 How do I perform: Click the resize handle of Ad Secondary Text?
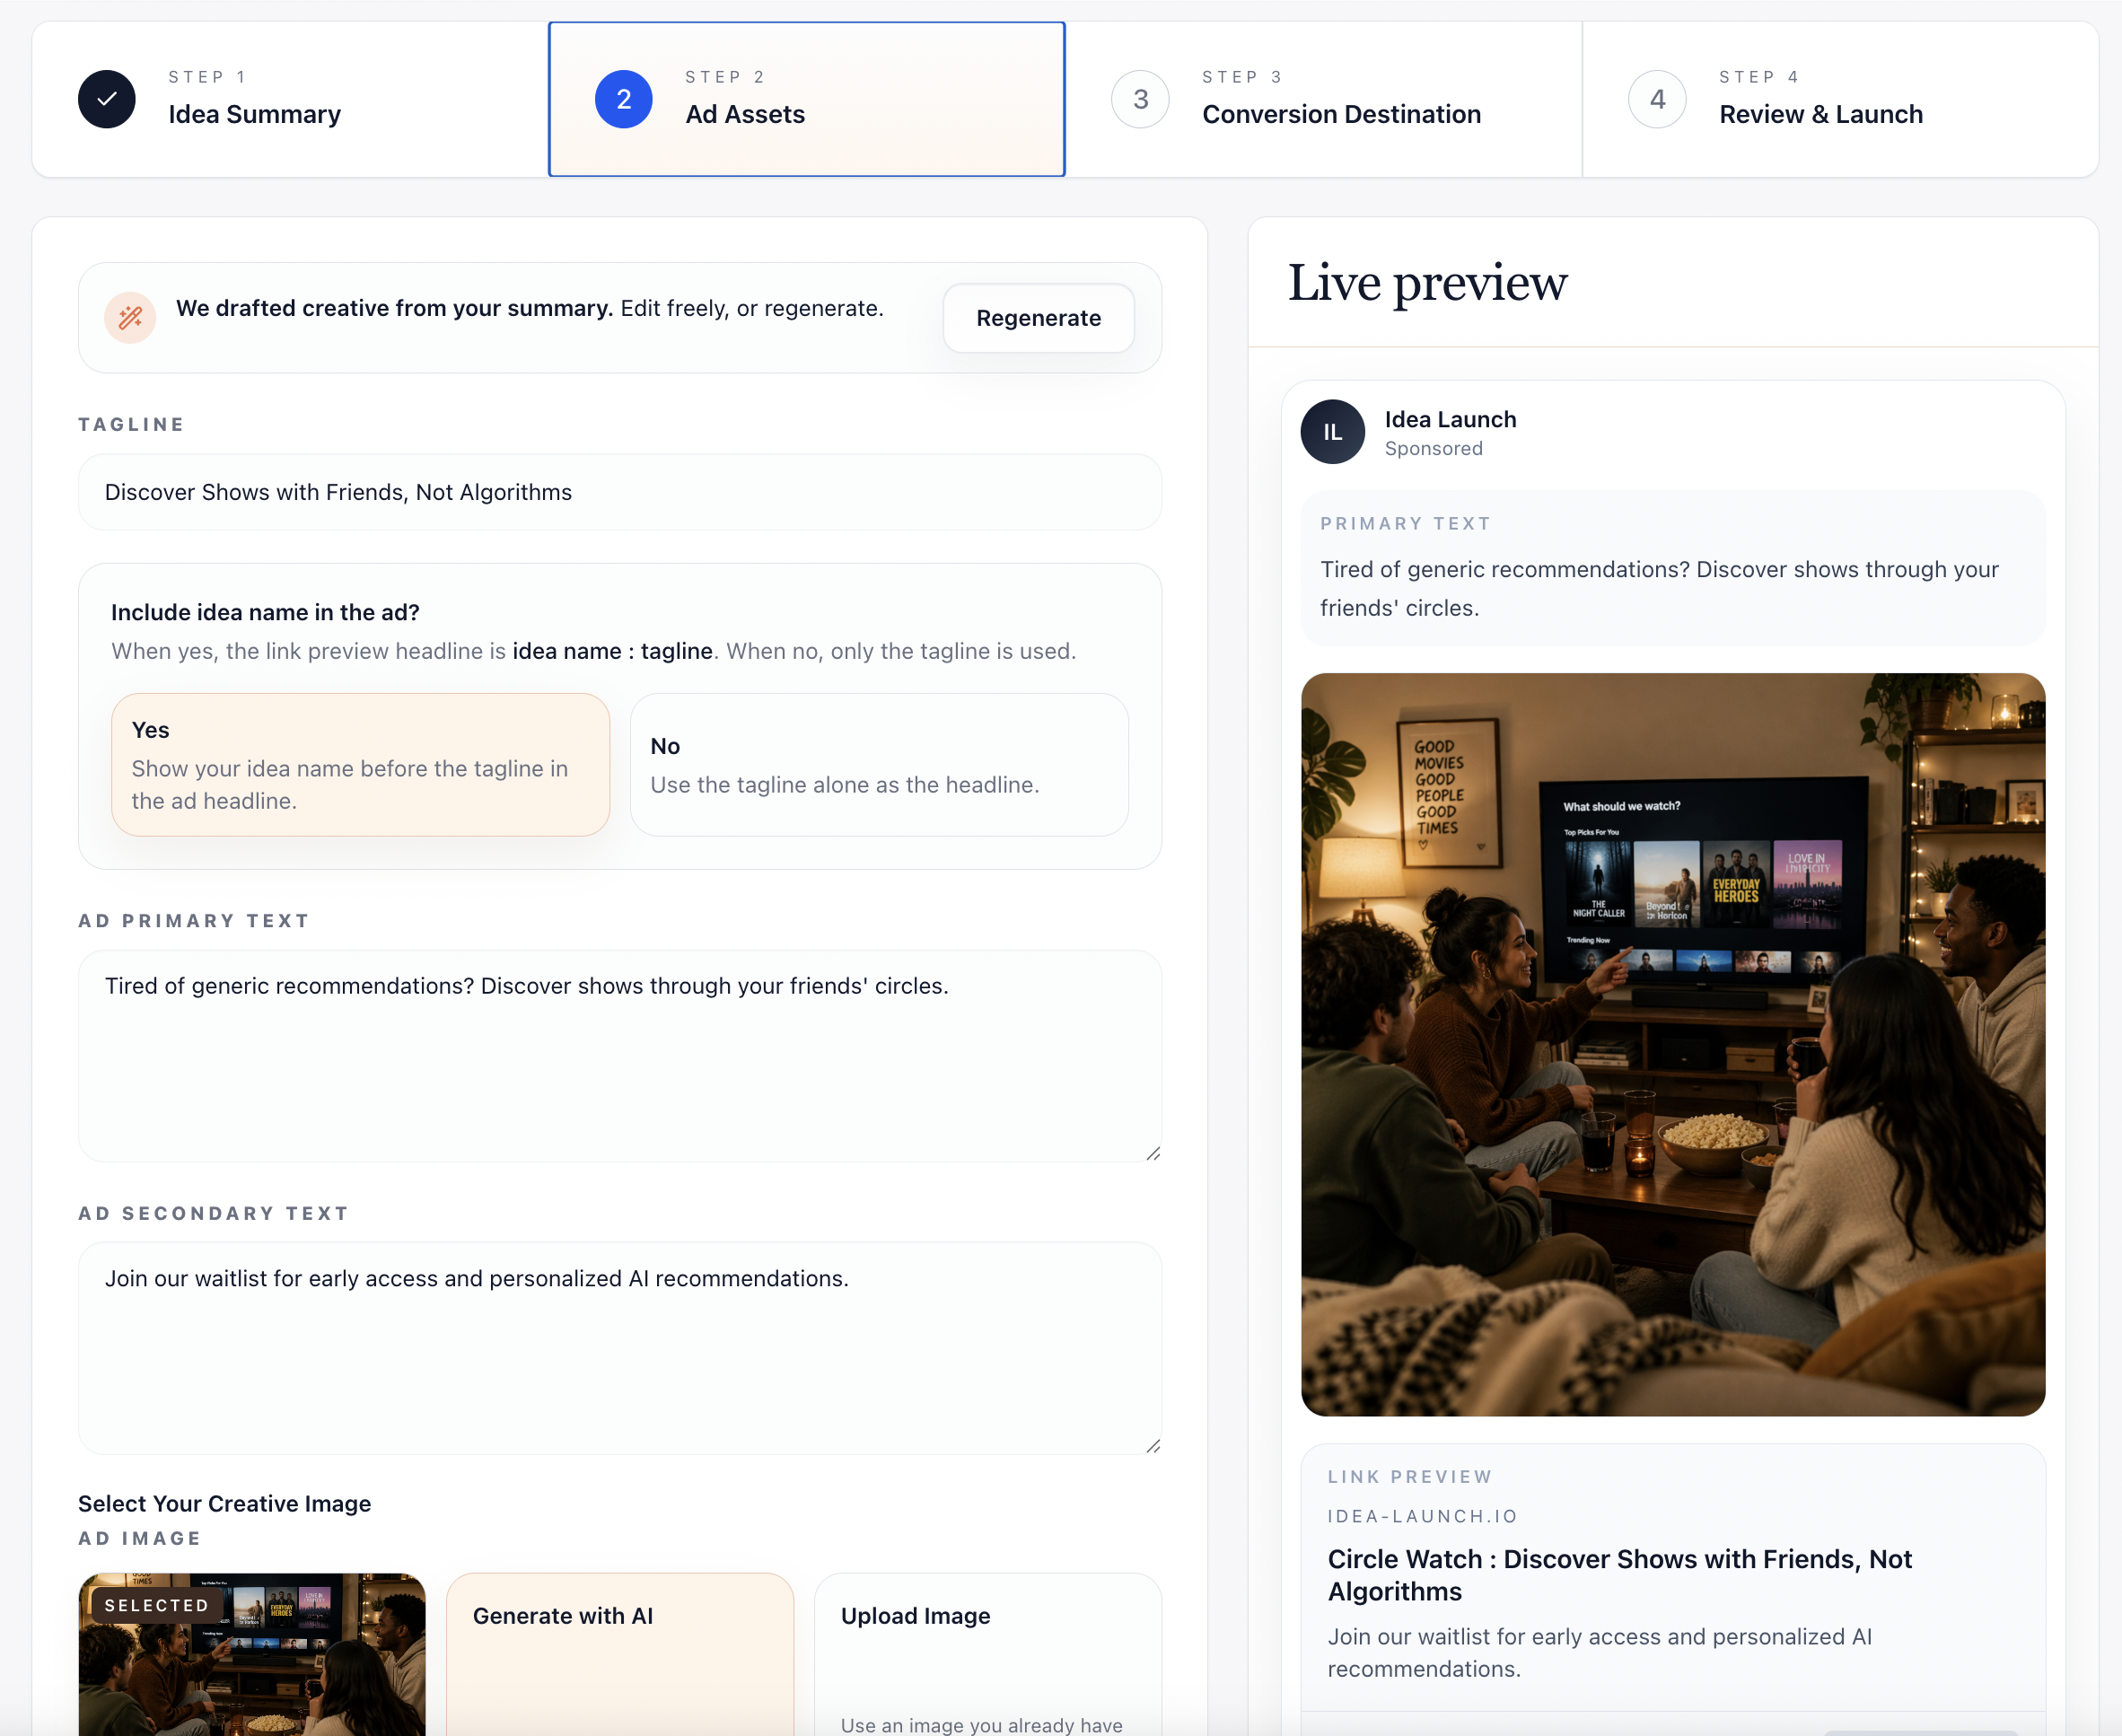[1153, 1446]
